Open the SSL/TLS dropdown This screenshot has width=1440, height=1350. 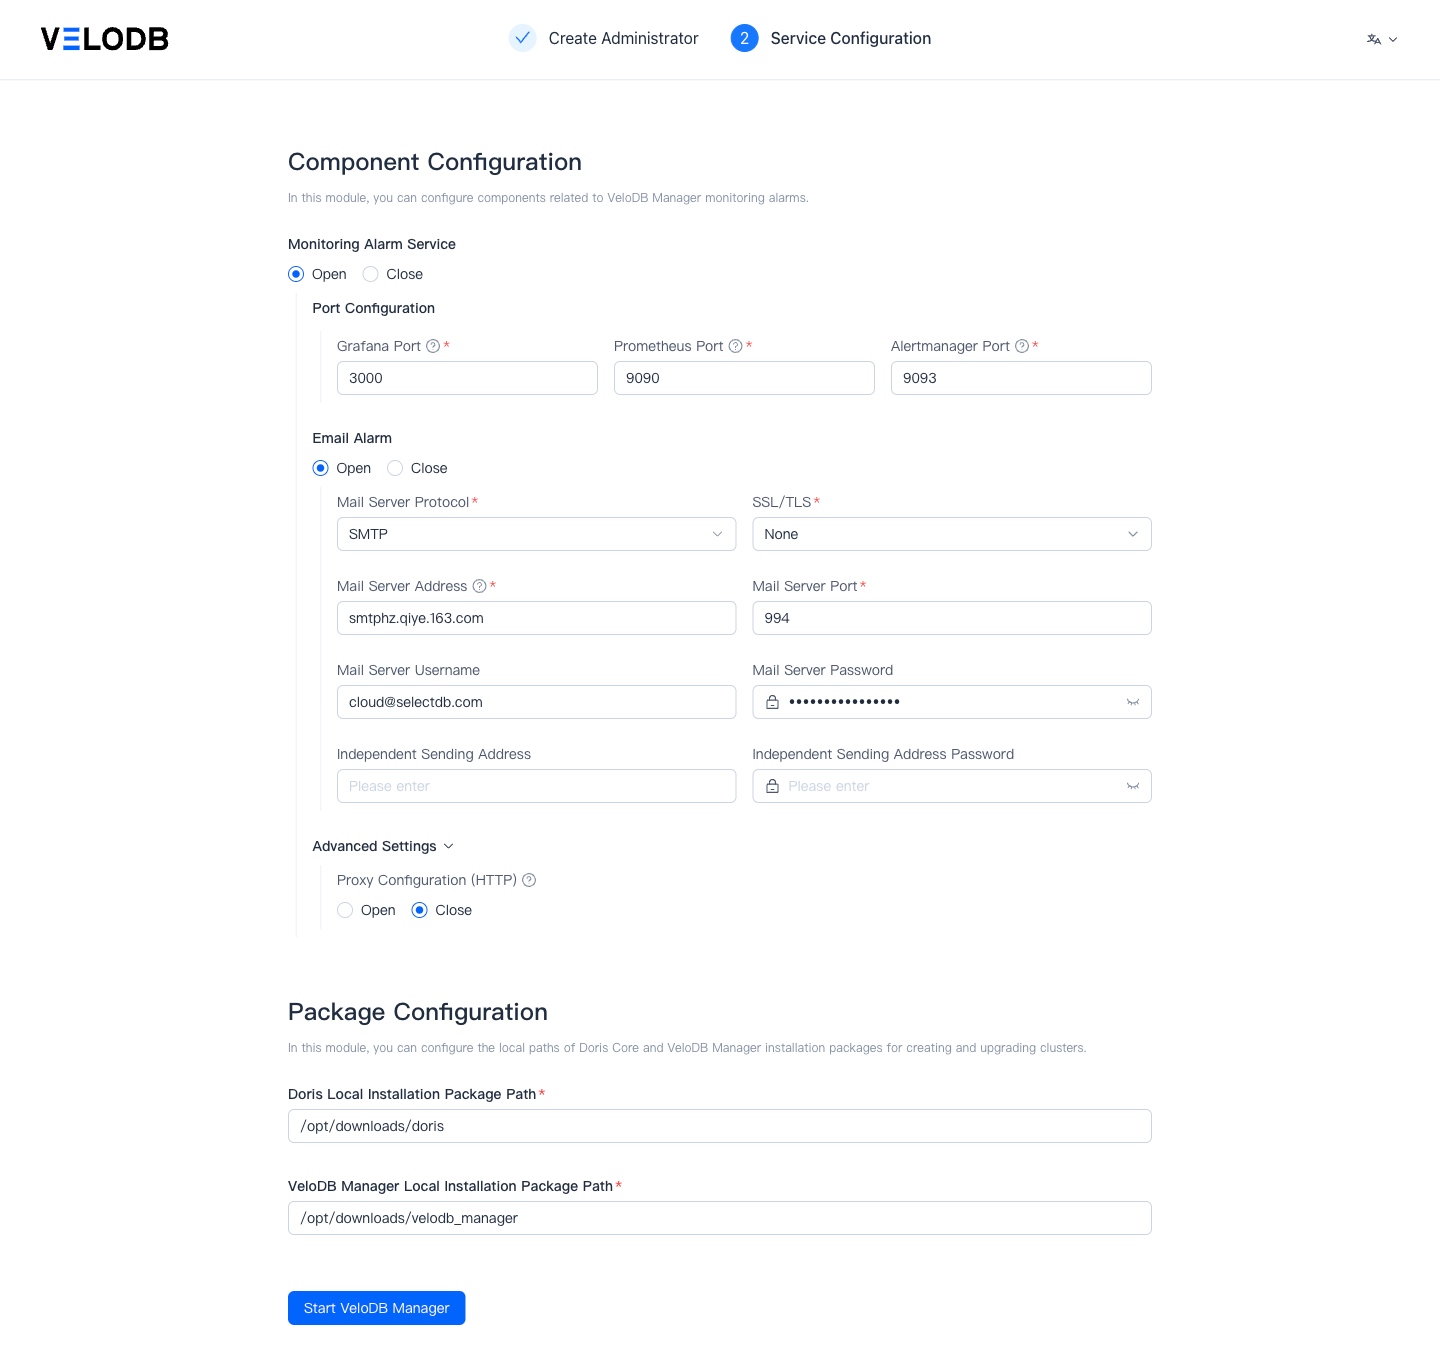coord(952,534)
